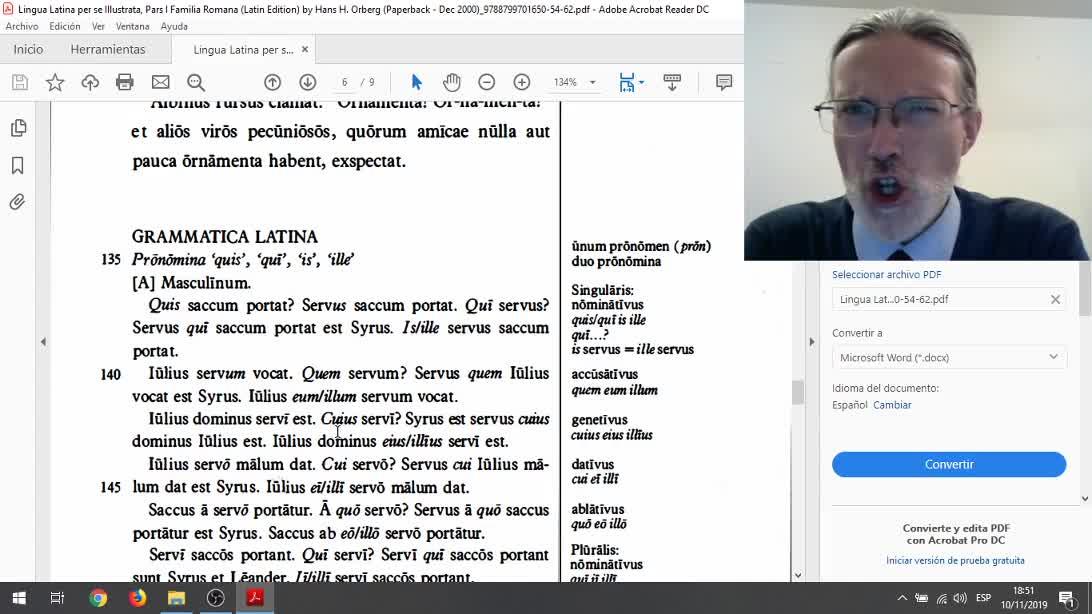The image size is (1092, 614).
Task: Collapse the right tools pane arrow
Action: (x=811, y=342)
